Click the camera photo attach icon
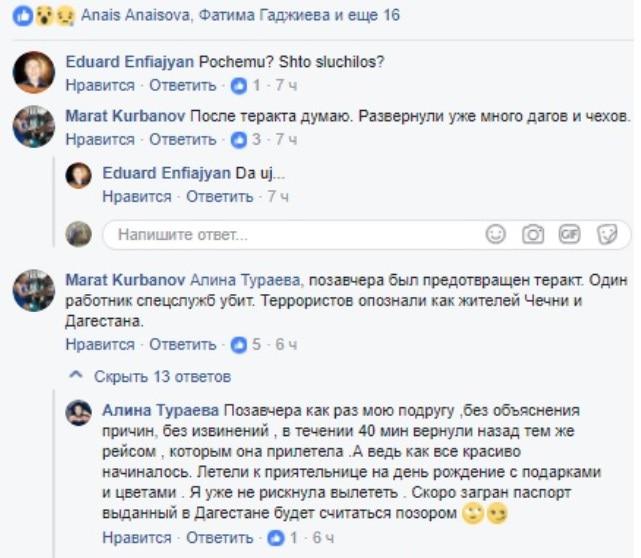Image resolution: width=641 pixels, height=558 pixels. tap(533, 235)
